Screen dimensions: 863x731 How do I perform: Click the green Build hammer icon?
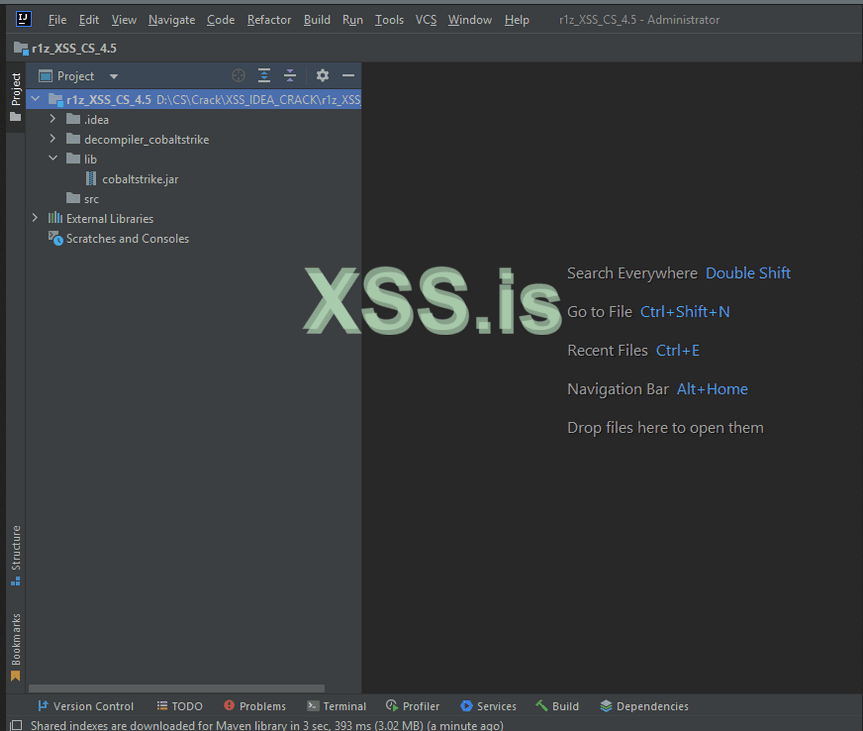(x=542, y=706)
